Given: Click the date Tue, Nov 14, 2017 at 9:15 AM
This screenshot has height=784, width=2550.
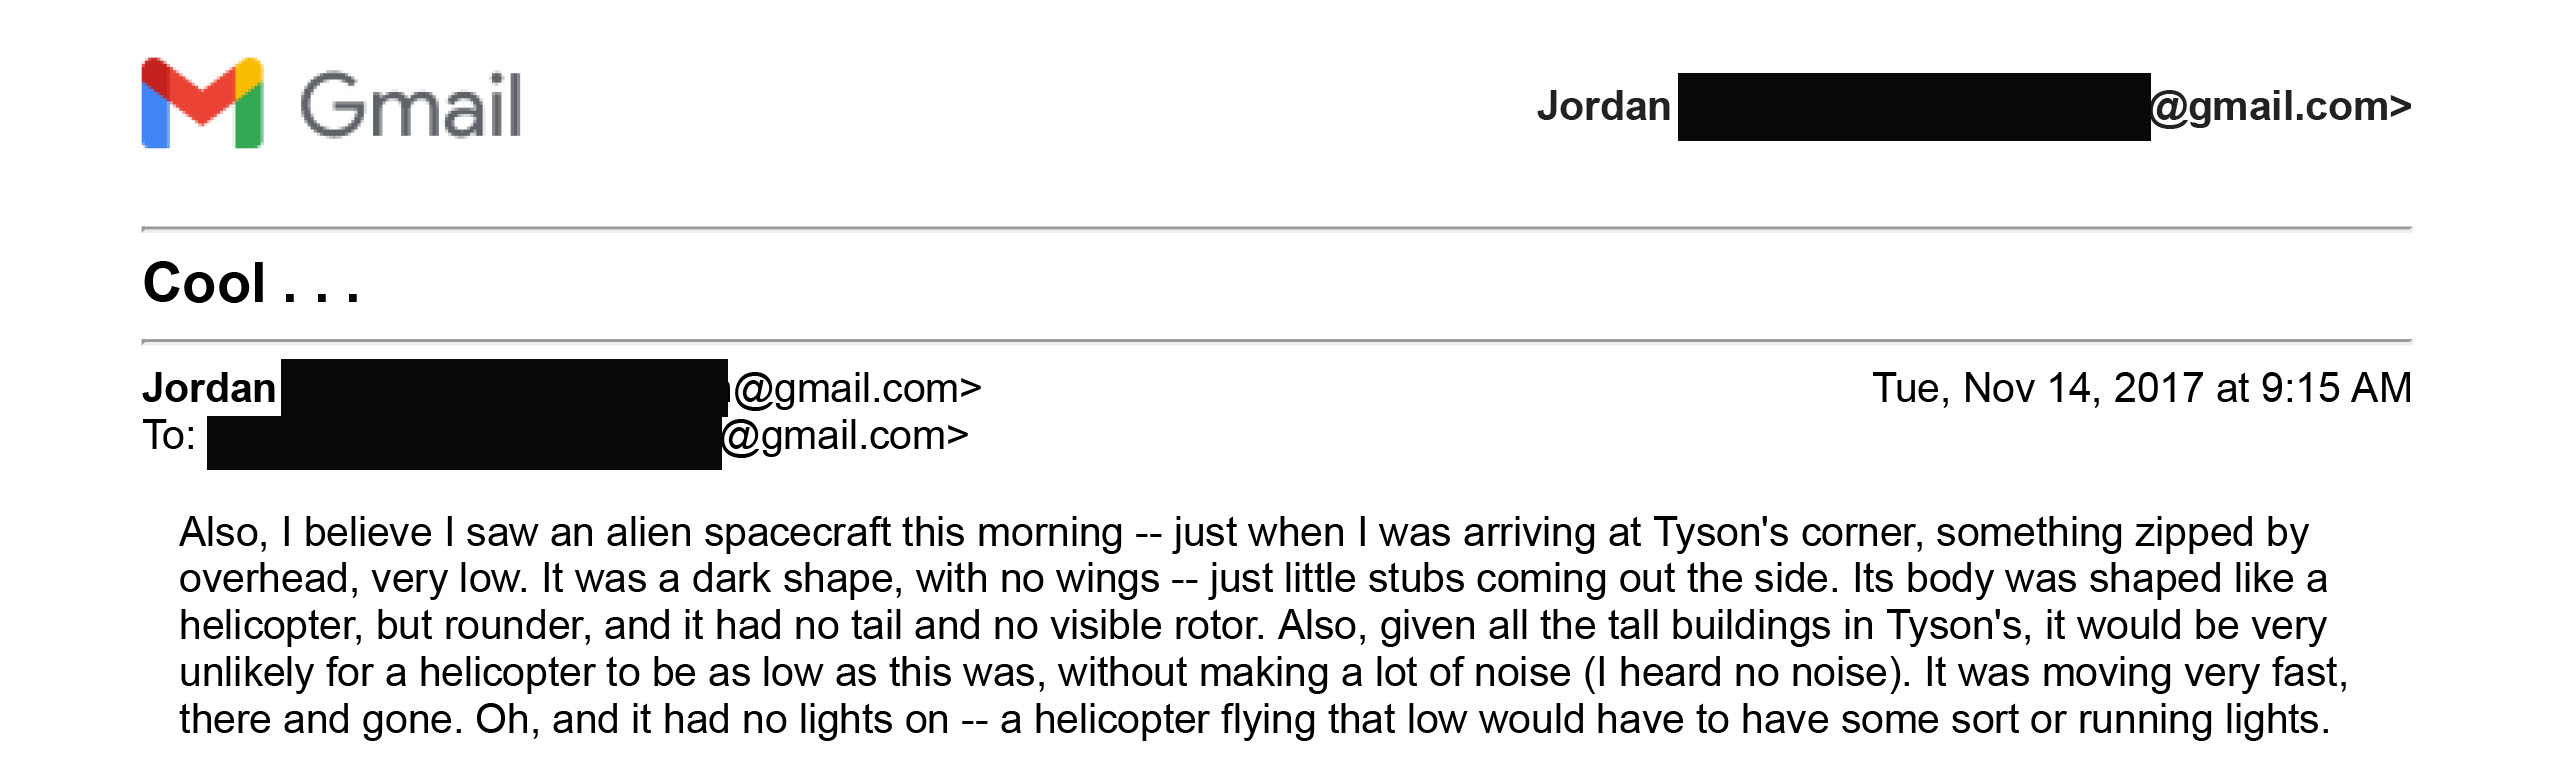Looking at the screenshot, I should 2142,388.
